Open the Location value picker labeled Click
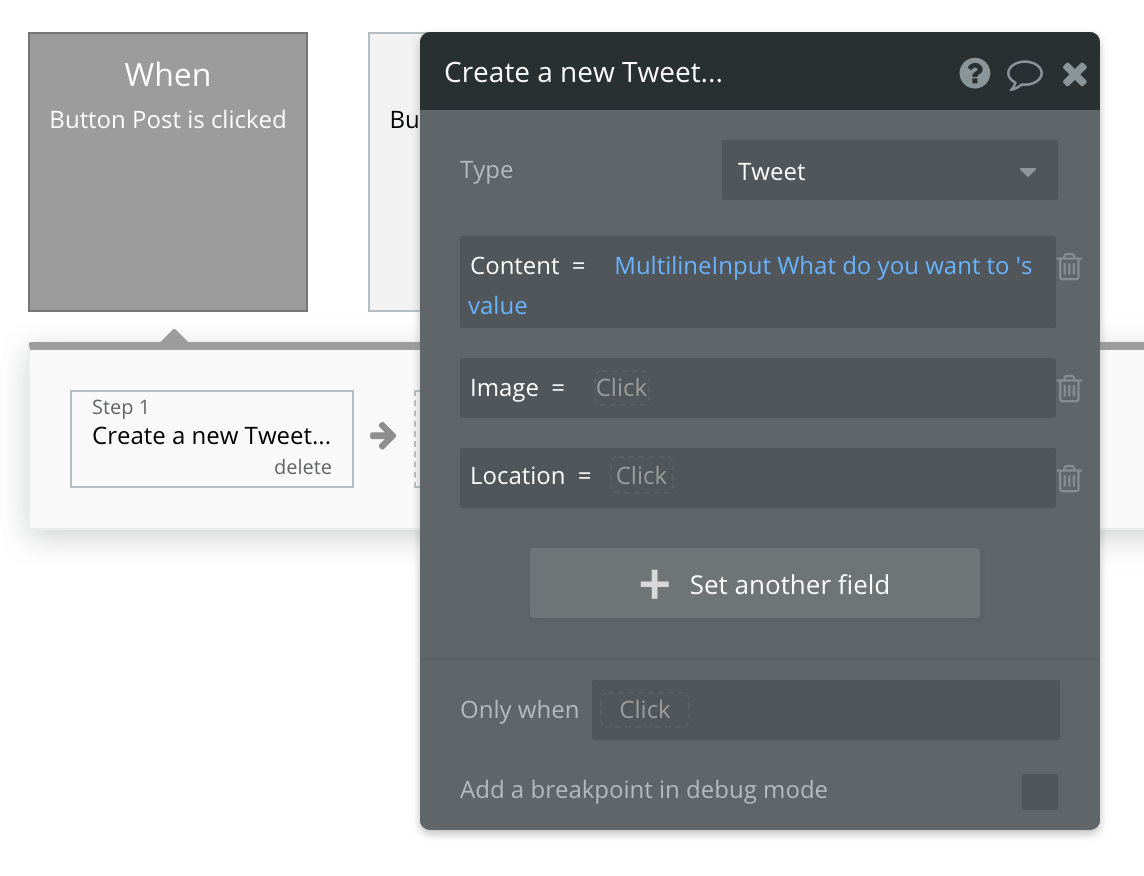1144x876 pixels. [x=641, y=476]
